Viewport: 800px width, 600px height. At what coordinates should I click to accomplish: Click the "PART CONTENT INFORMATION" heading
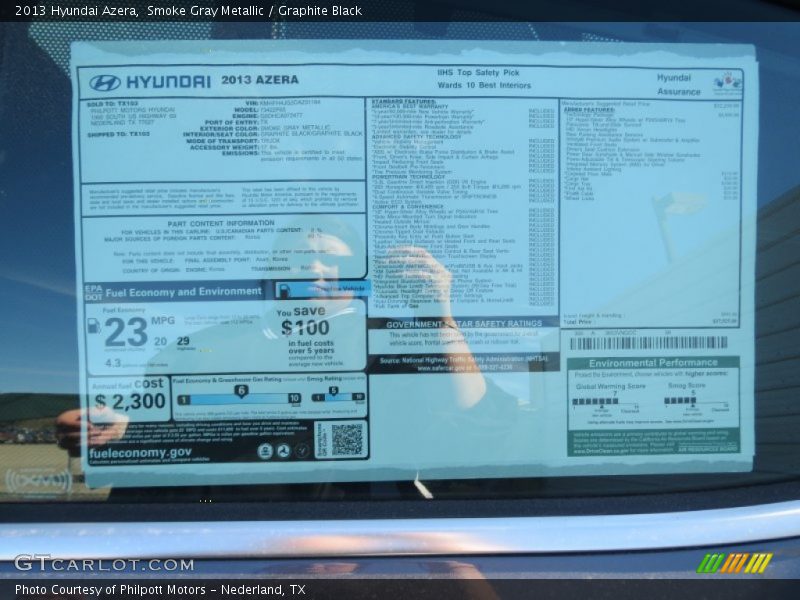click(221, 223)
